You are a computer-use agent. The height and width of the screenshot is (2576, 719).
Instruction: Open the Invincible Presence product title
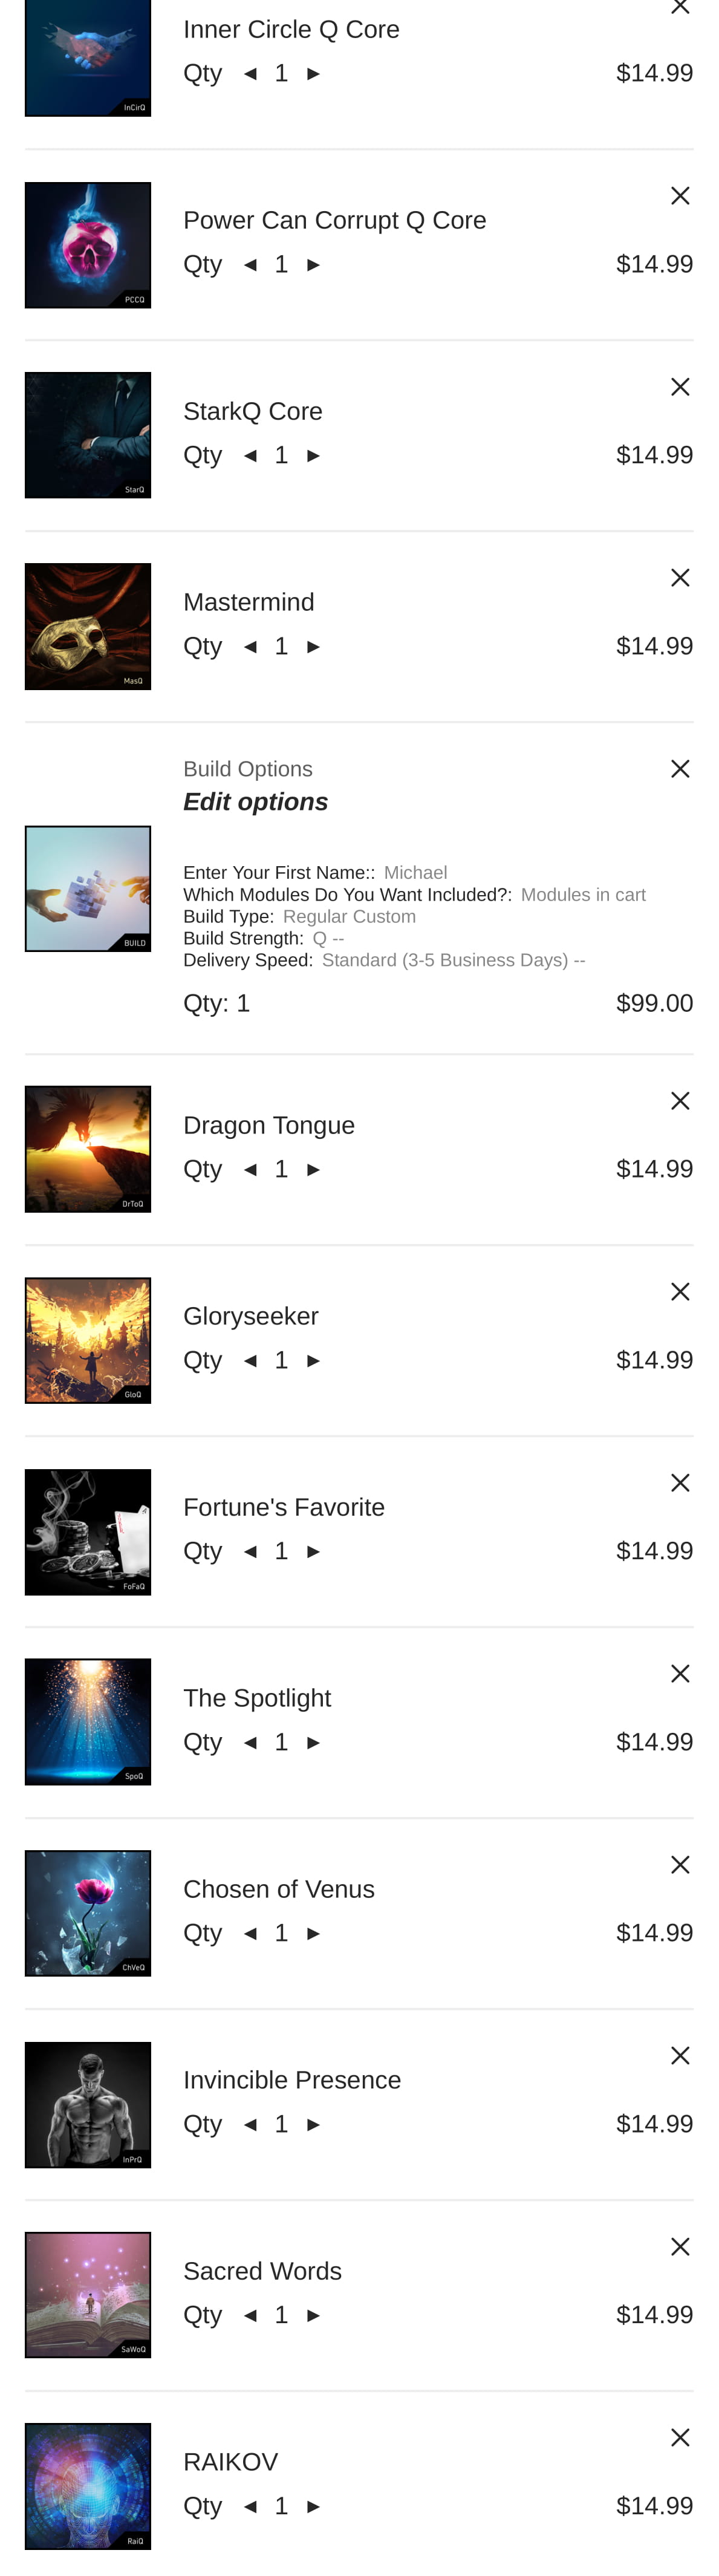click(292, 2080)
